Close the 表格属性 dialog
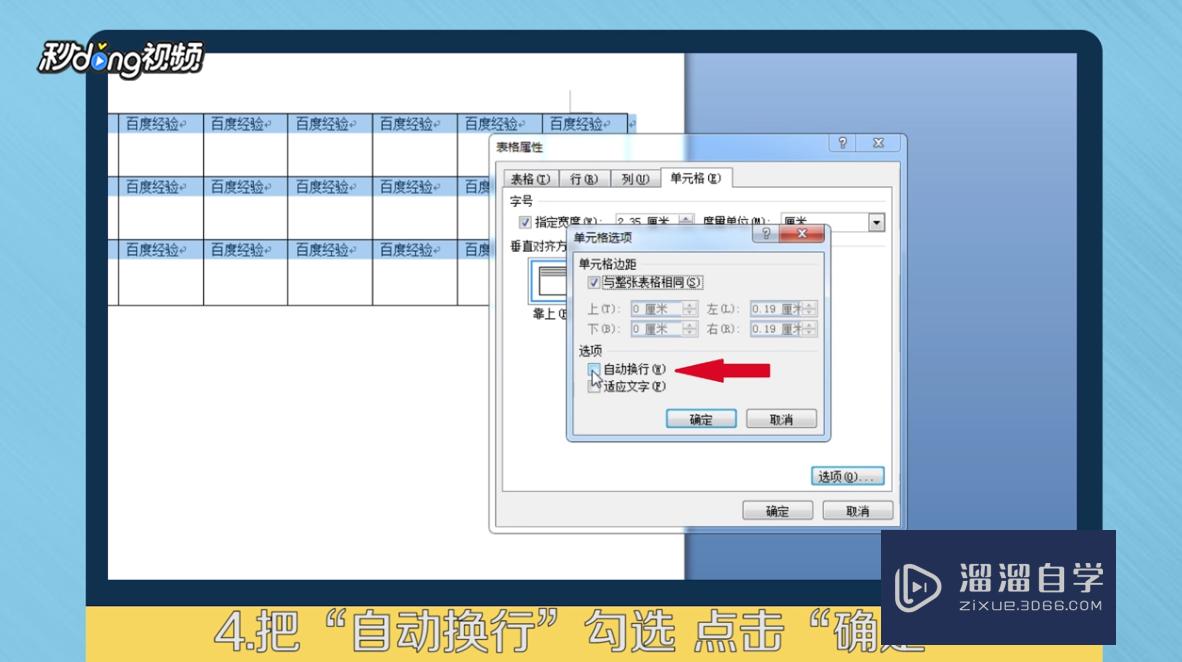The width and height of the screenshot is (1182, 662). tap(879, 143)
